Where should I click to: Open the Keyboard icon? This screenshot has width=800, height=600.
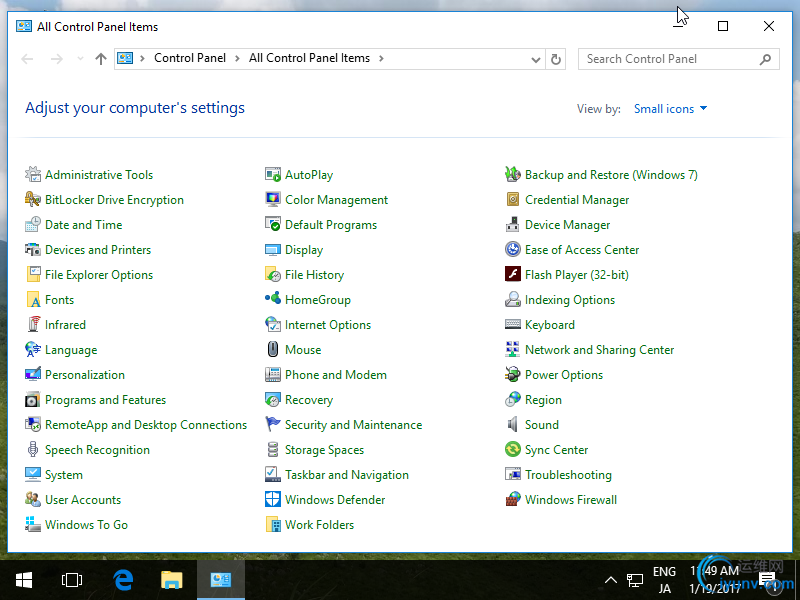(513, 324)
